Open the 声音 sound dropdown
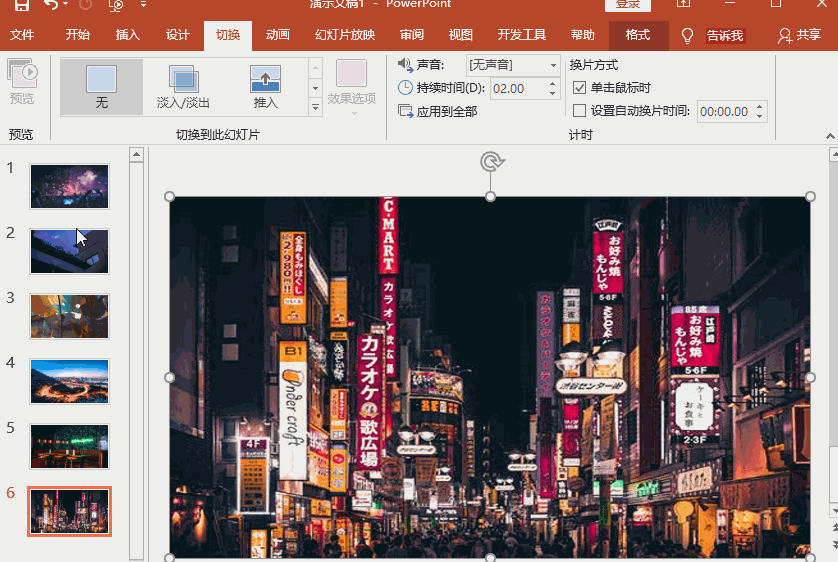The height and width of the screenshot is (562, 838). (x=553, y=65)
